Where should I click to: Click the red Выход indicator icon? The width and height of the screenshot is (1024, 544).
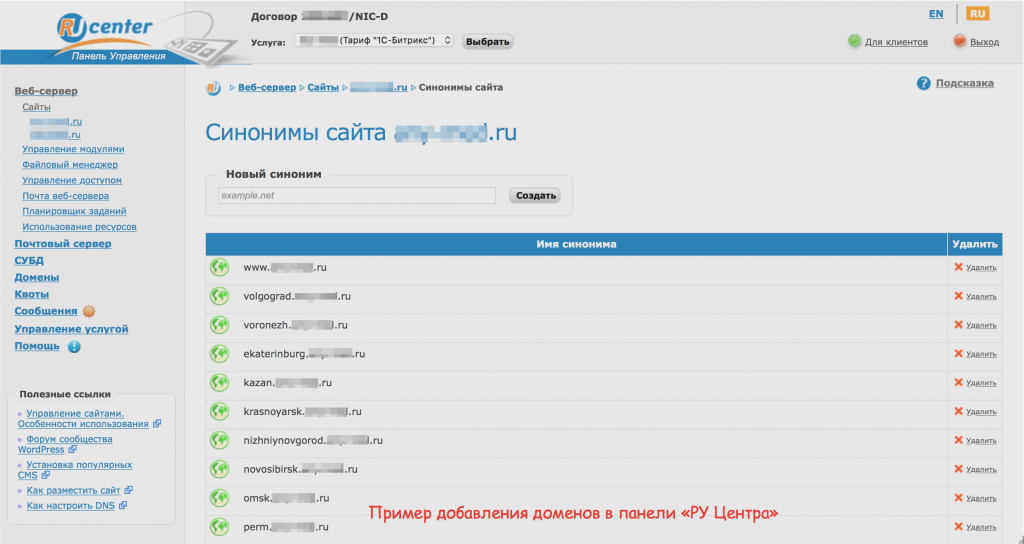point(959,41)
